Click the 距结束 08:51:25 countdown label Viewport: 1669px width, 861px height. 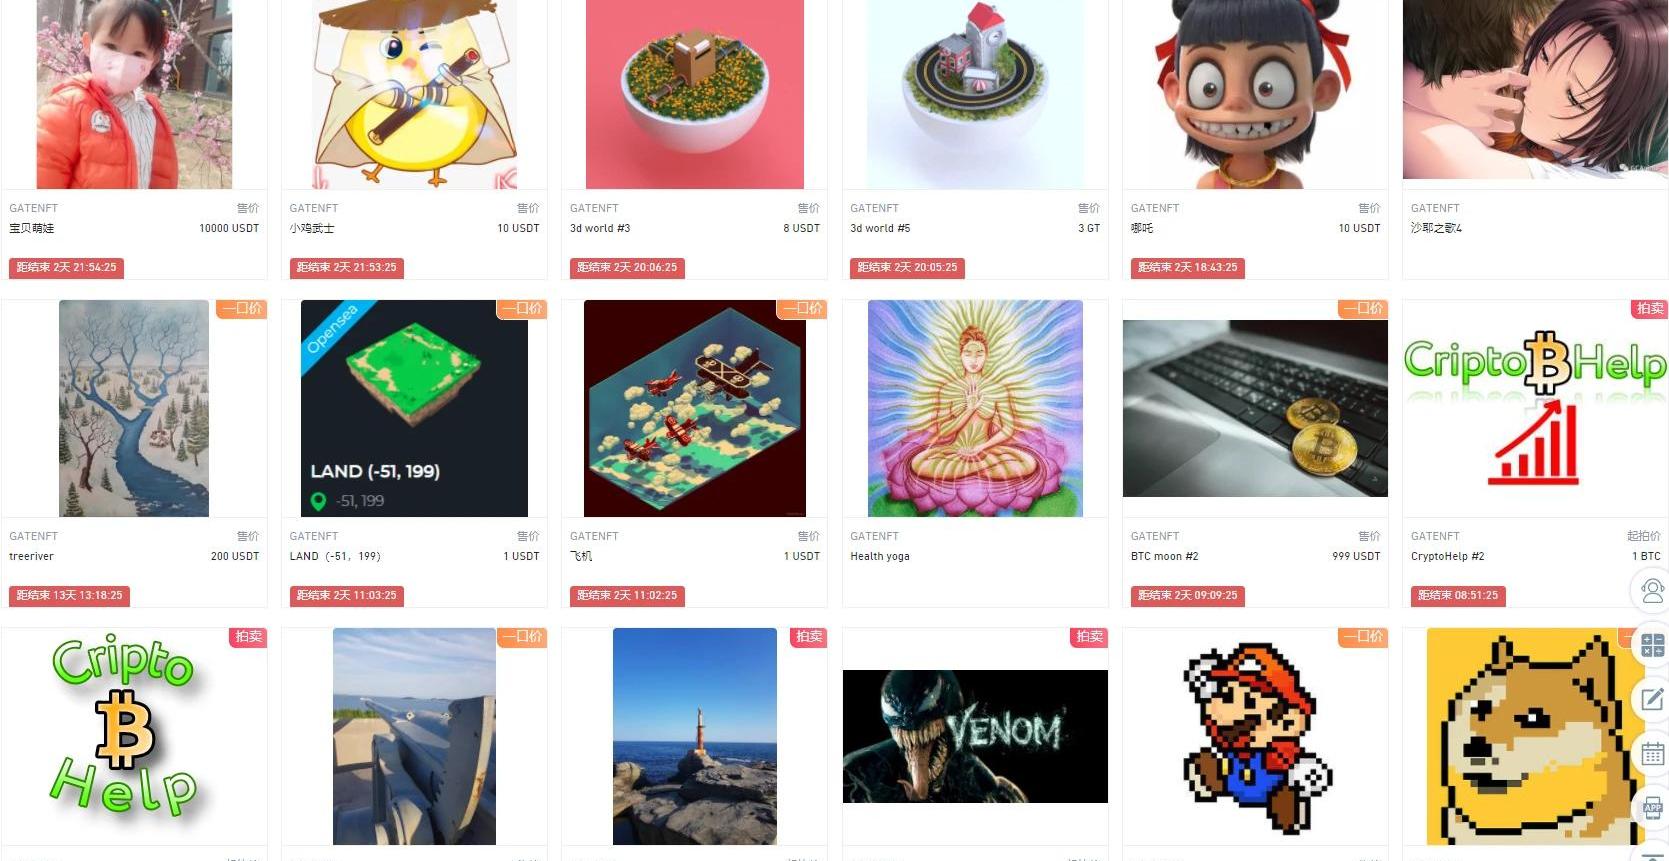coord(1458,595)
